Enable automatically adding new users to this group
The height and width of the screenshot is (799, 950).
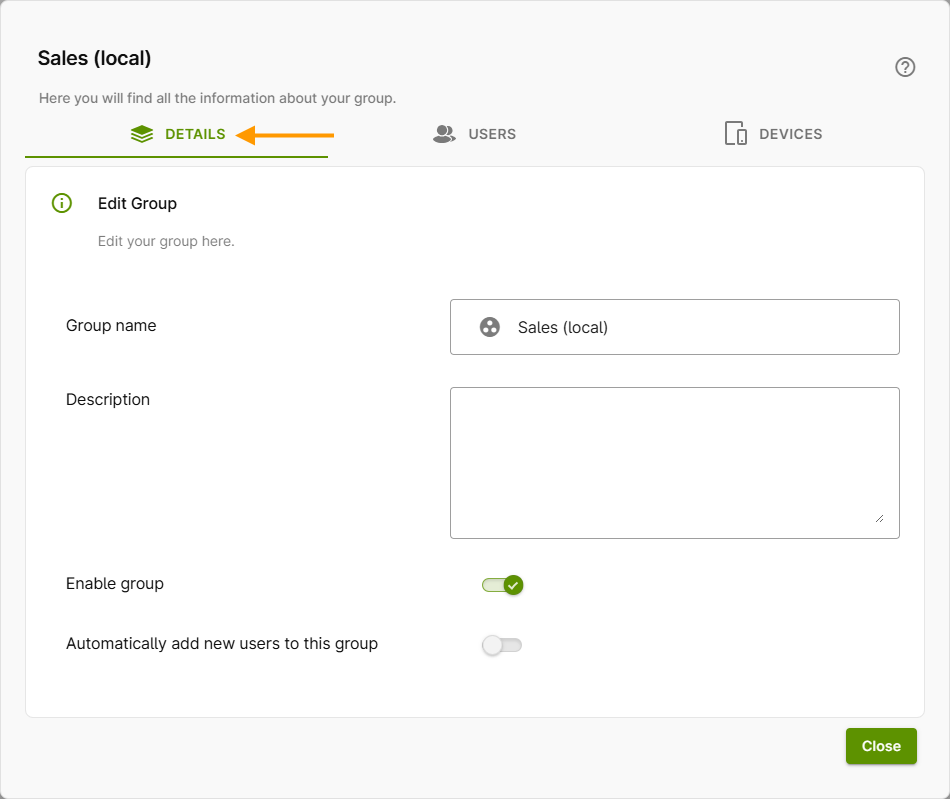pyautogui.click(x=502, y=644)
